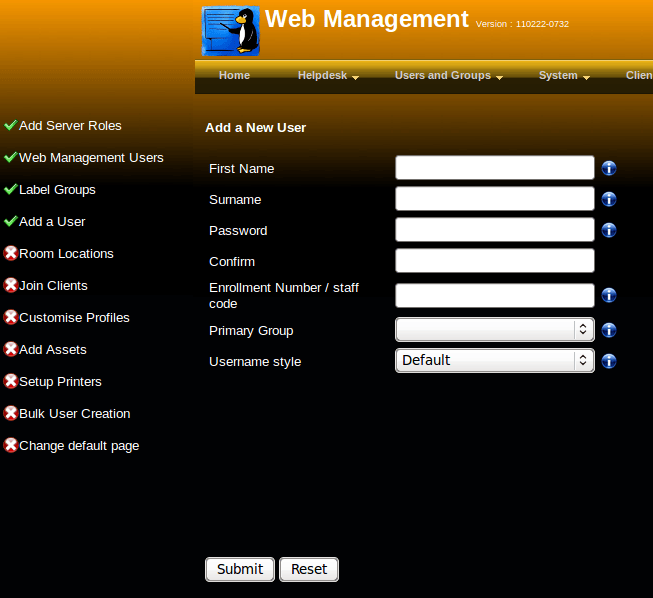Click green check beside Add Server Roles
This screenshot has height=598, width=653.
[x=10, y=125]
